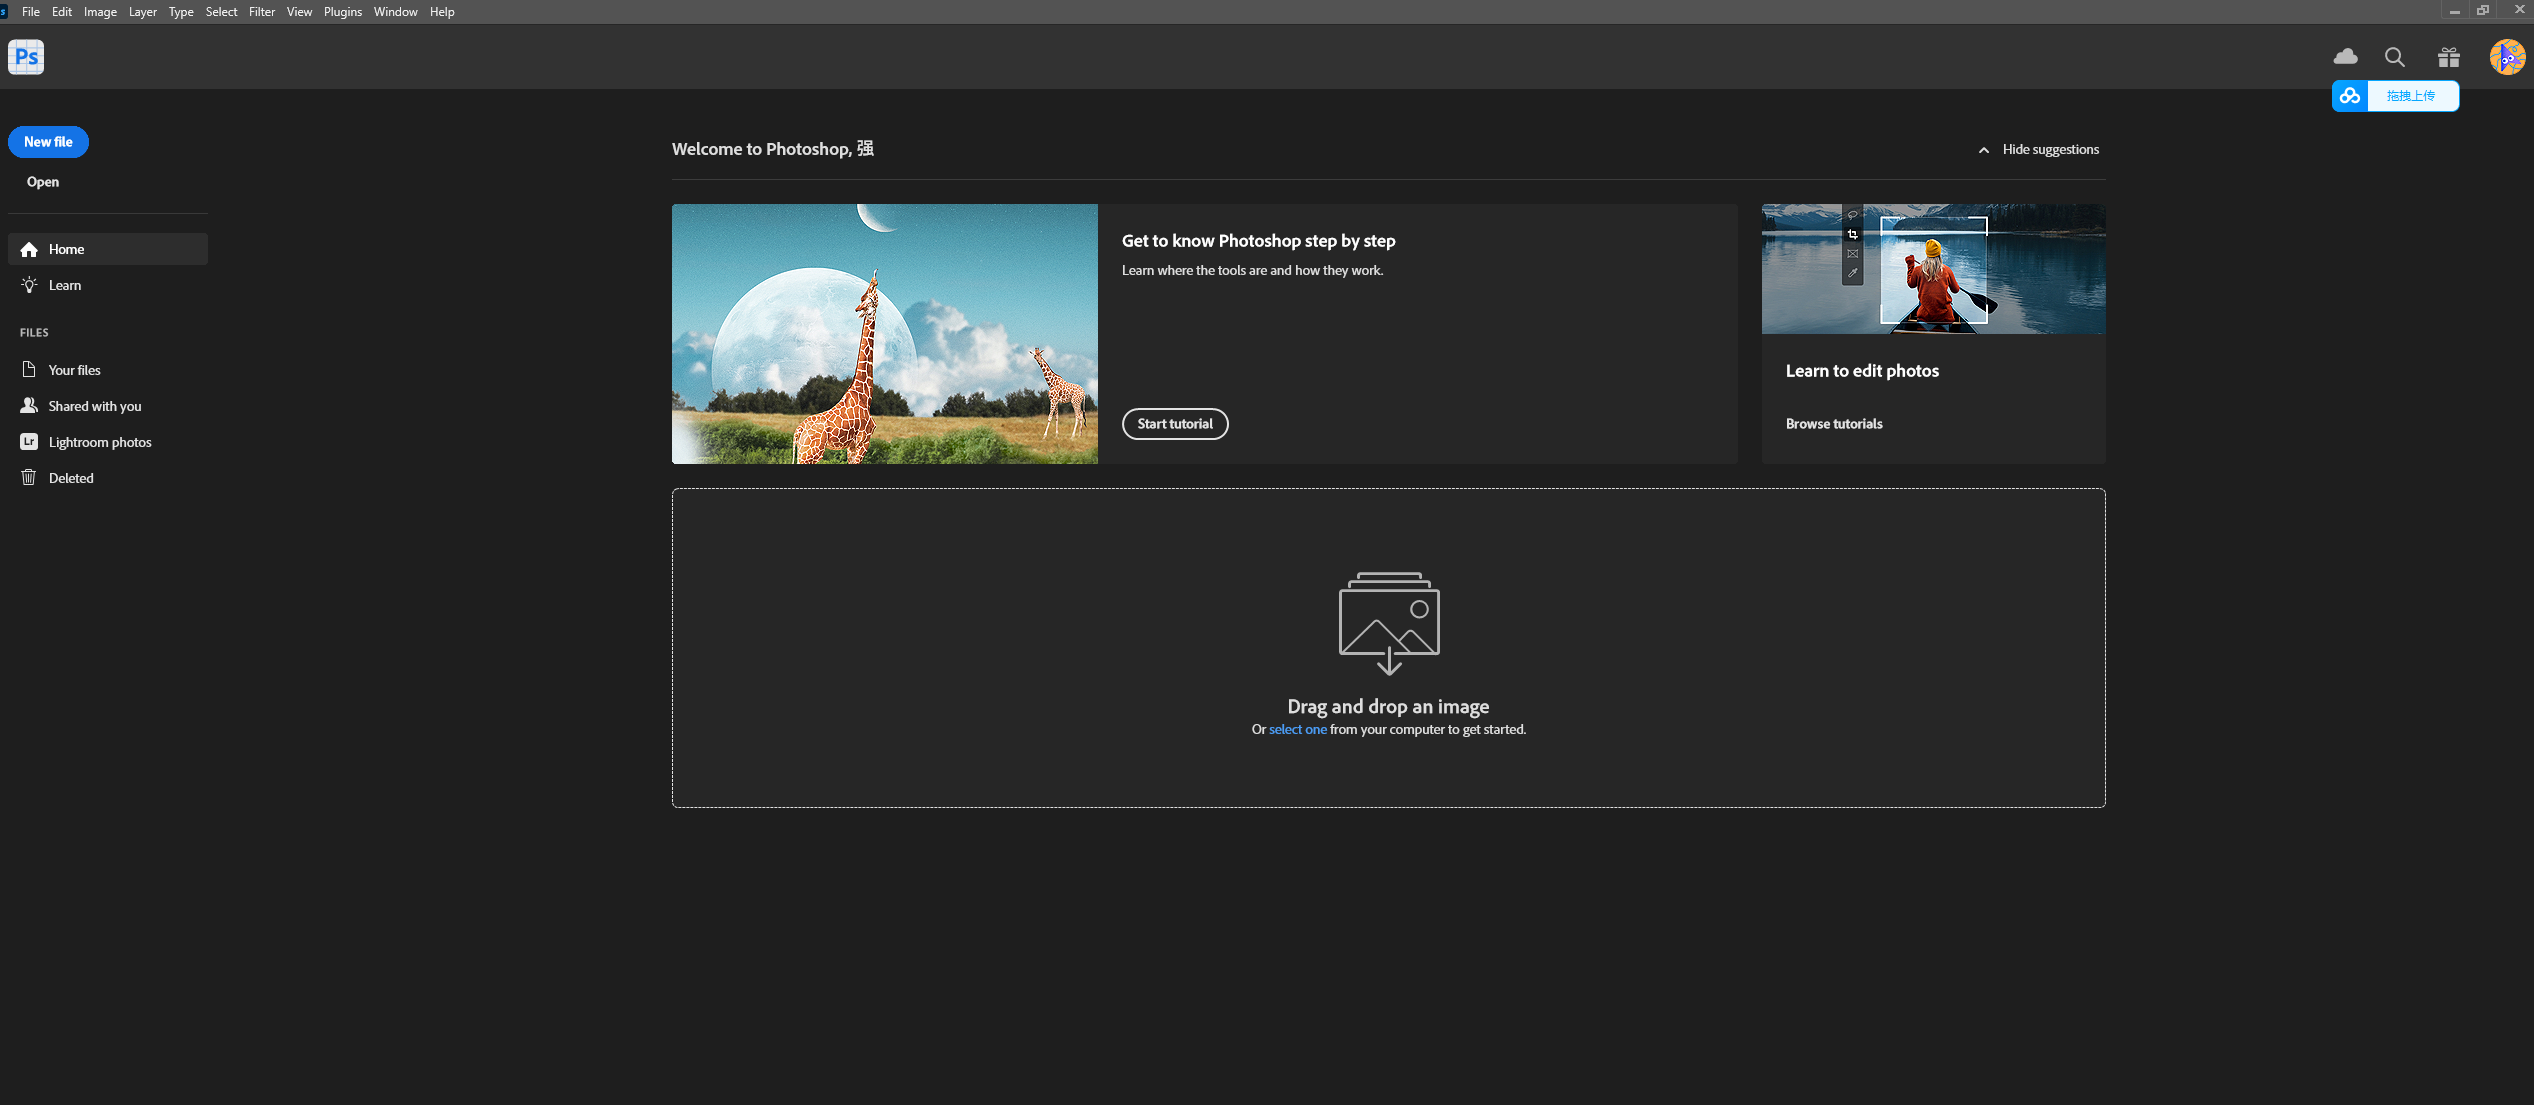
Task: Open the Your files label
Action: (x=75, y=370)
